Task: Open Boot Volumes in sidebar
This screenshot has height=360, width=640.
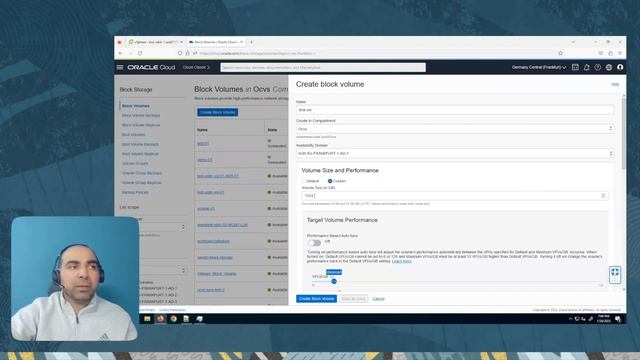Action: click(133, 135)
